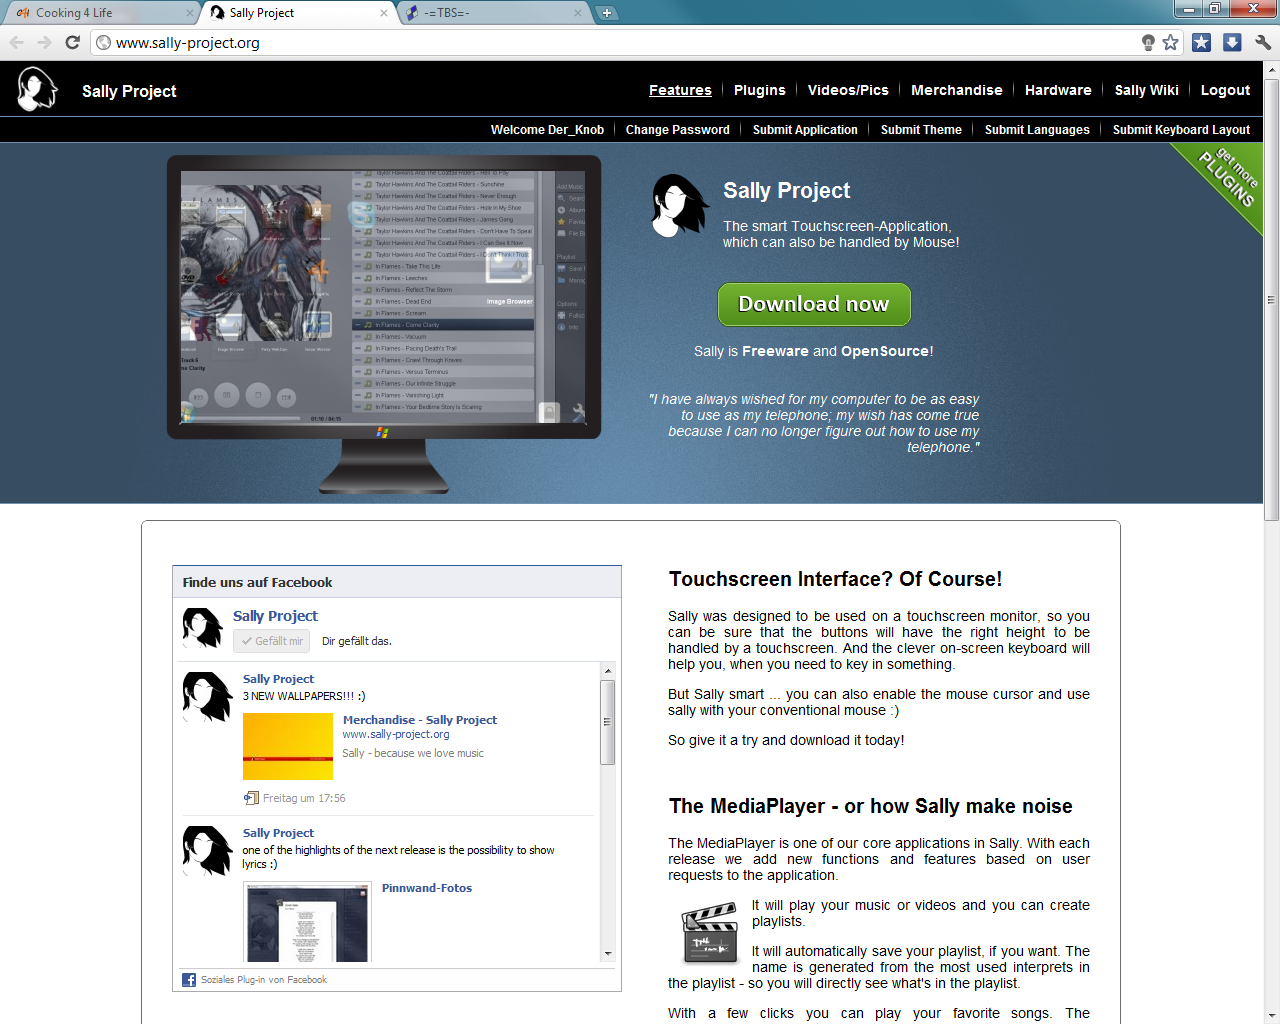
Task: Click the browser forward arrow
Action: click(x=44, y=42)
